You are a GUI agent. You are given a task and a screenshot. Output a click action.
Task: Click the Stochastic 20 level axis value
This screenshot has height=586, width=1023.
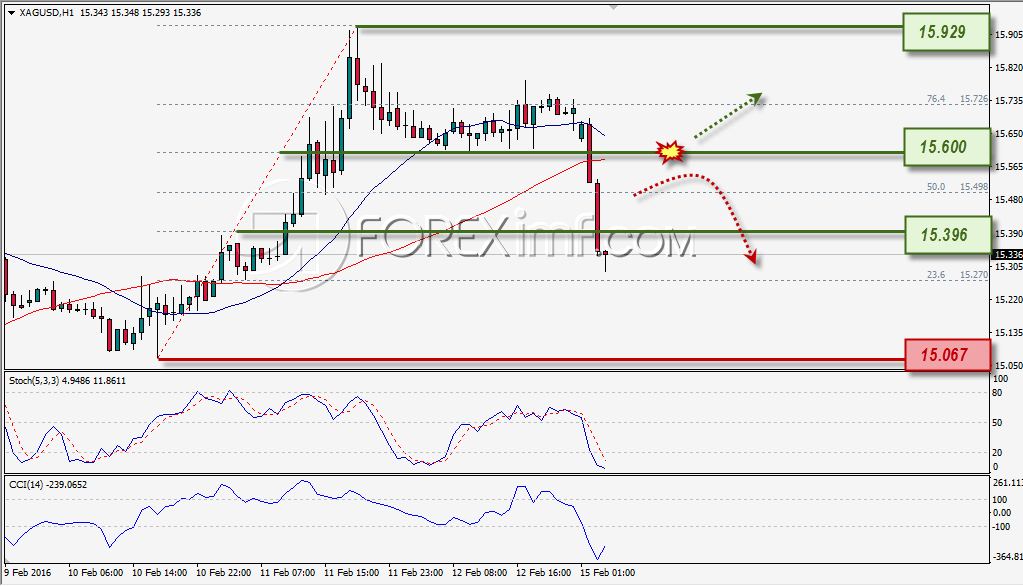coord(997,452)
